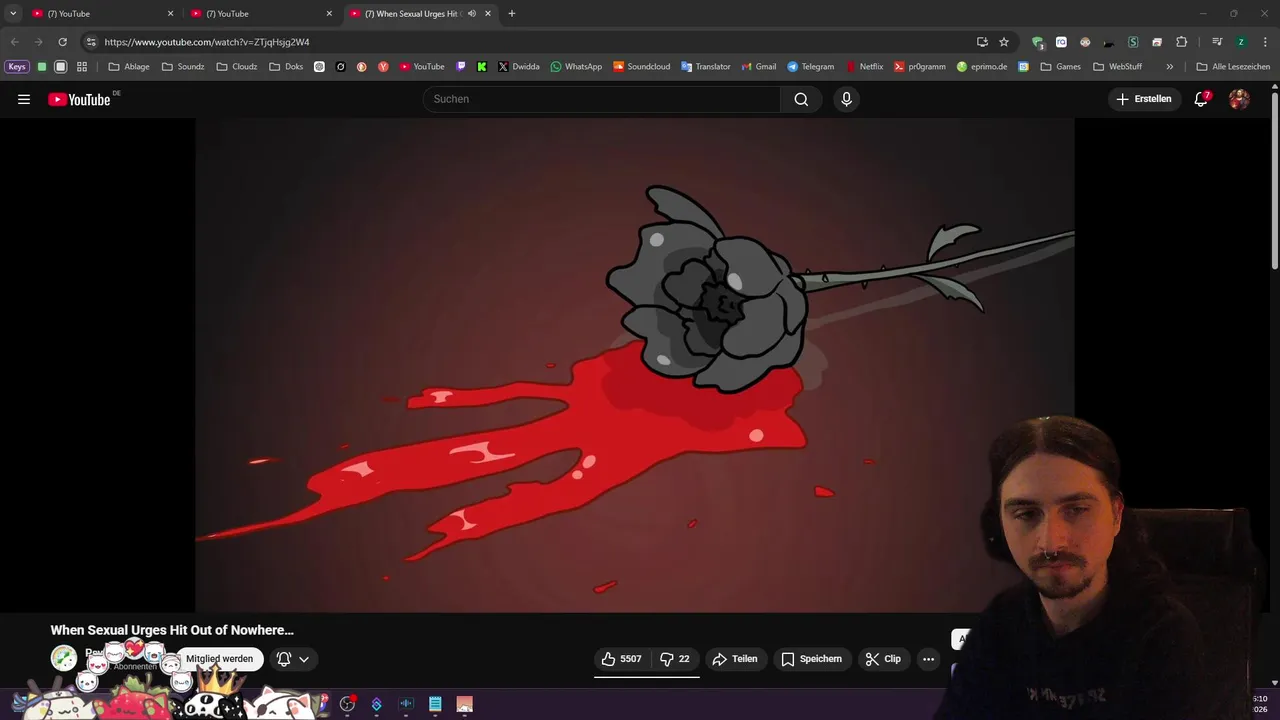Bookmark this page with the star

1004,42
